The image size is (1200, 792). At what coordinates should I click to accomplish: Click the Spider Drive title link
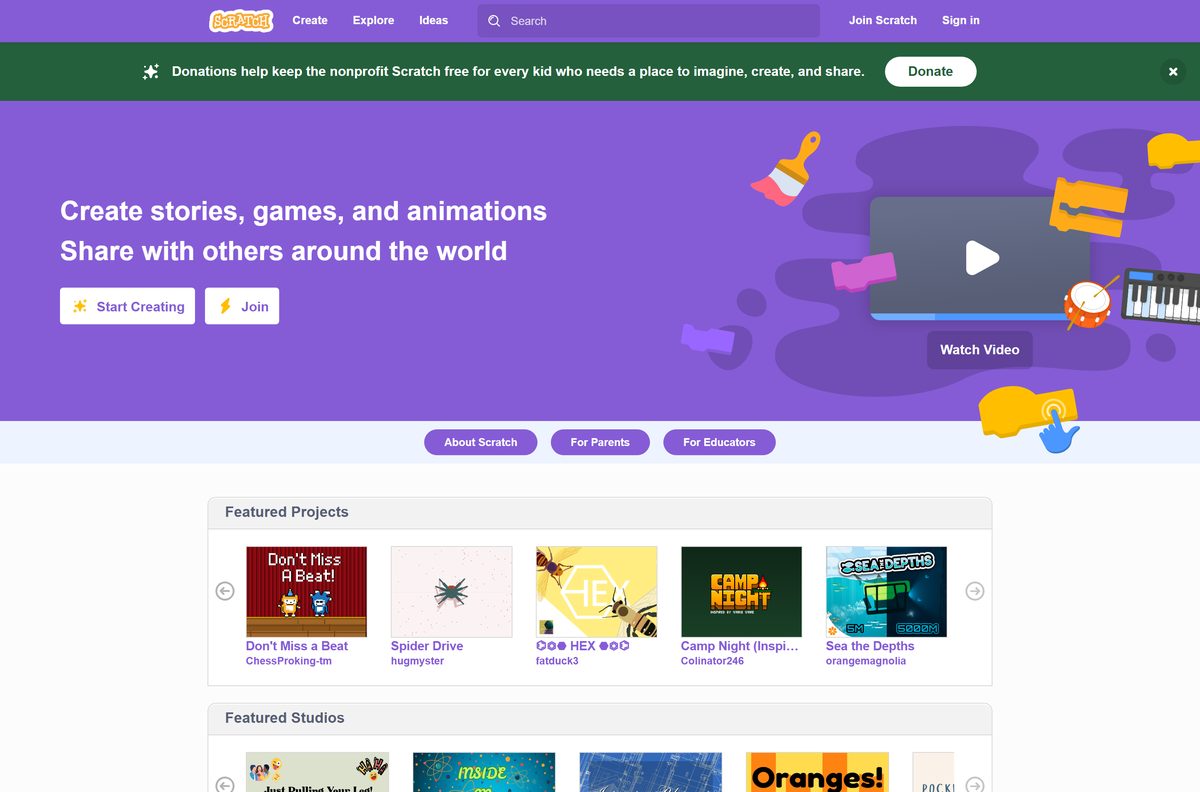pyautogui.click(x=427, y=646)
